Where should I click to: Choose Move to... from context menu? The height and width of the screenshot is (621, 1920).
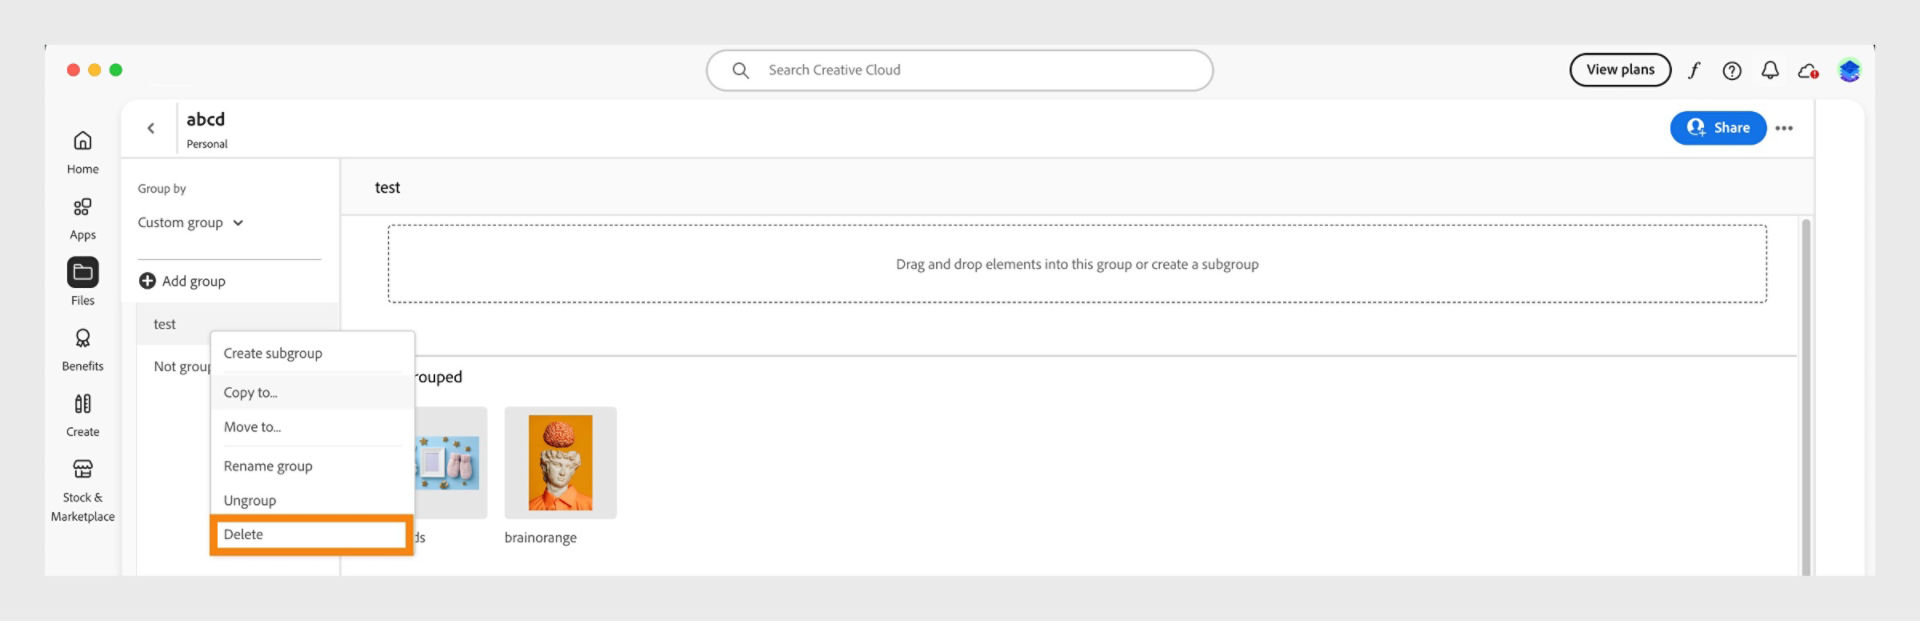click(x=312, y=427)
